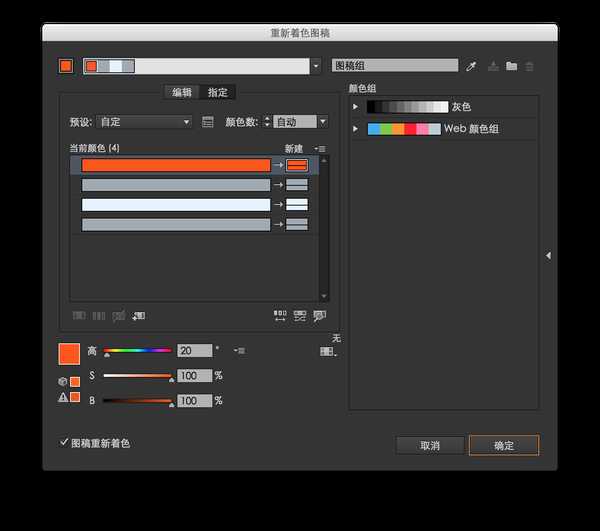Click the out-of-gamut warning triangle icon
600x531 pixels.
pos(63,397)
